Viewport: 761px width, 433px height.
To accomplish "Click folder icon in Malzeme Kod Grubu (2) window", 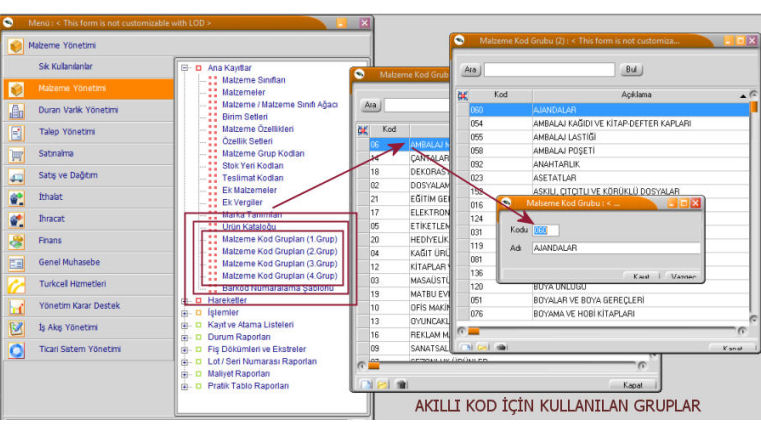I will (483, 348).
